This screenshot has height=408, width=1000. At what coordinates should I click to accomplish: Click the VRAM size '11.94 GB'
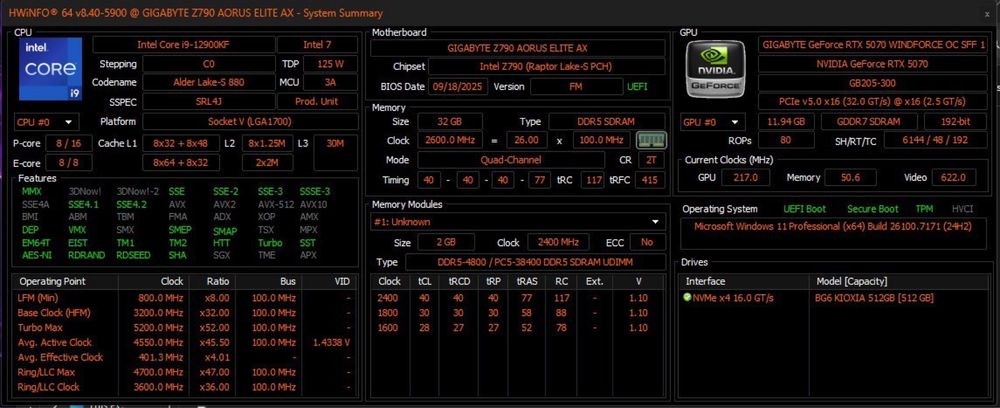[786, 122]
